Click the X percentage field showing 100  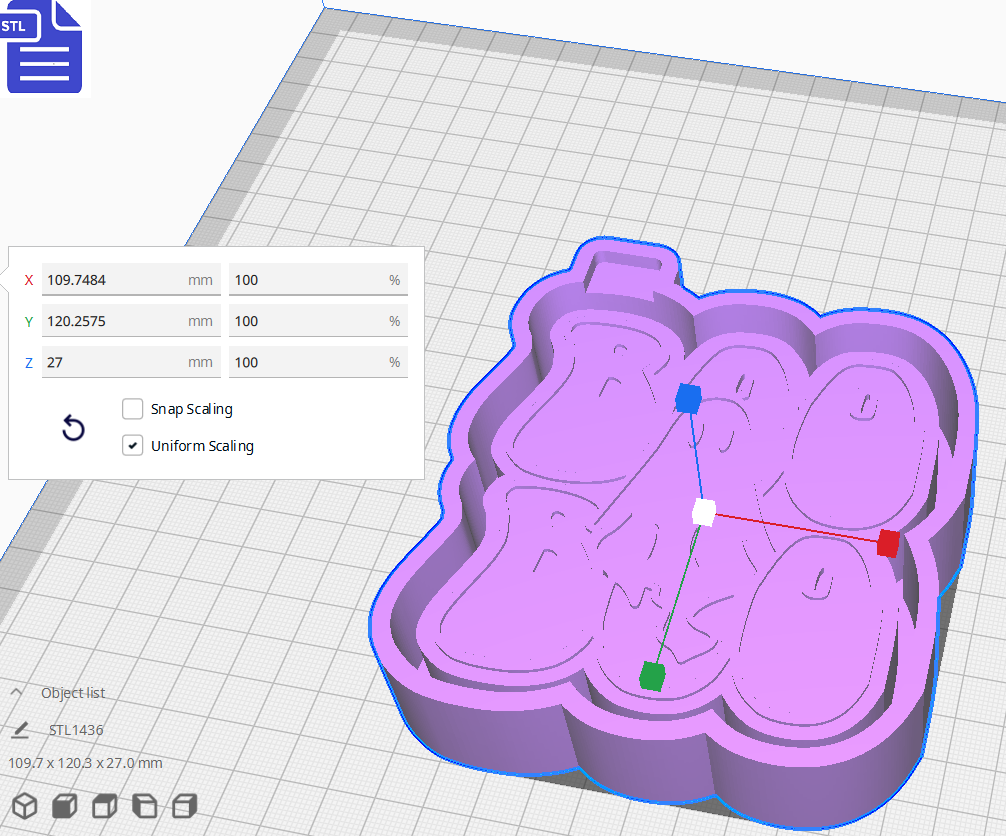(x=318, y=280)
